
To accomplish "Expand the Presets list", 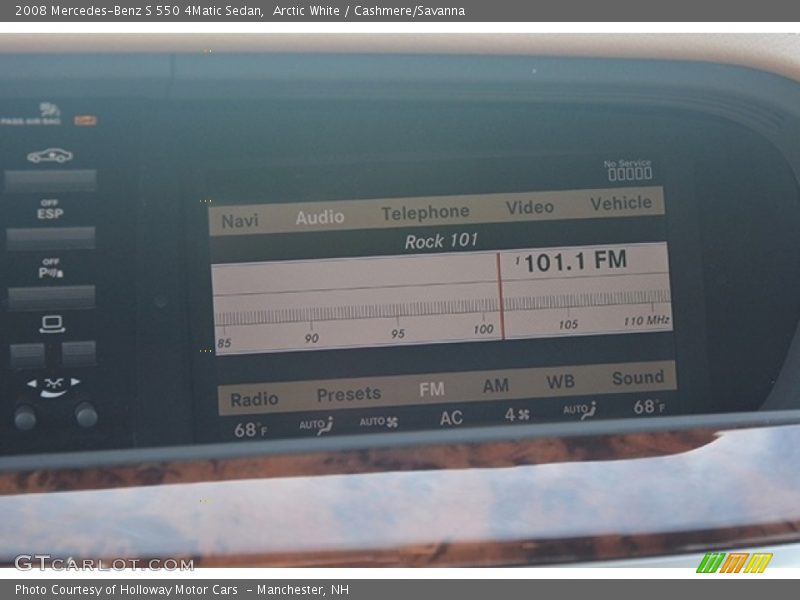I will [348, 394].
